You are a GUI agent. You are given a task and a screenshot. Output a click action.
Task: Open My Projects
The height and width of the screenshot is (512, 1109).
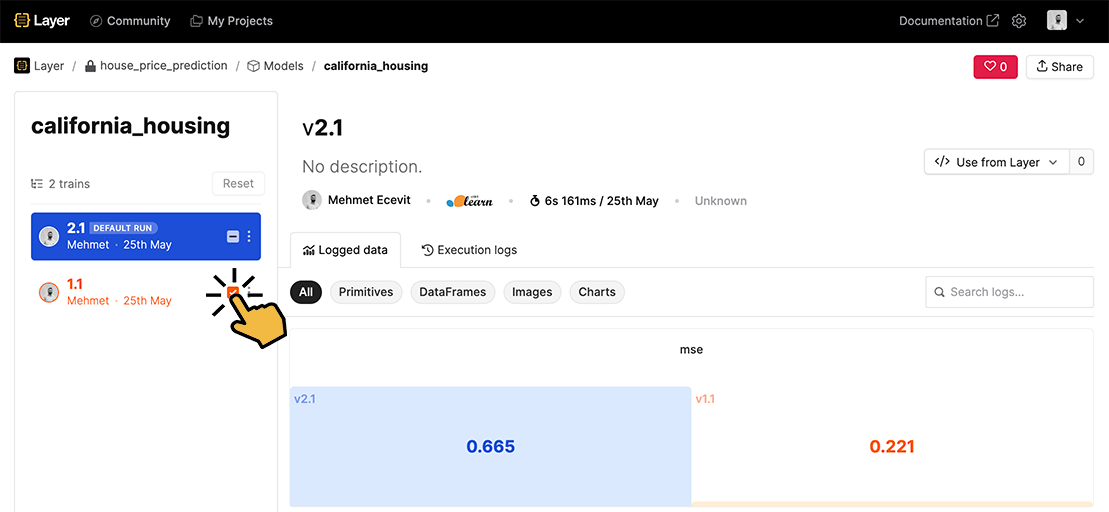[231, 21]
